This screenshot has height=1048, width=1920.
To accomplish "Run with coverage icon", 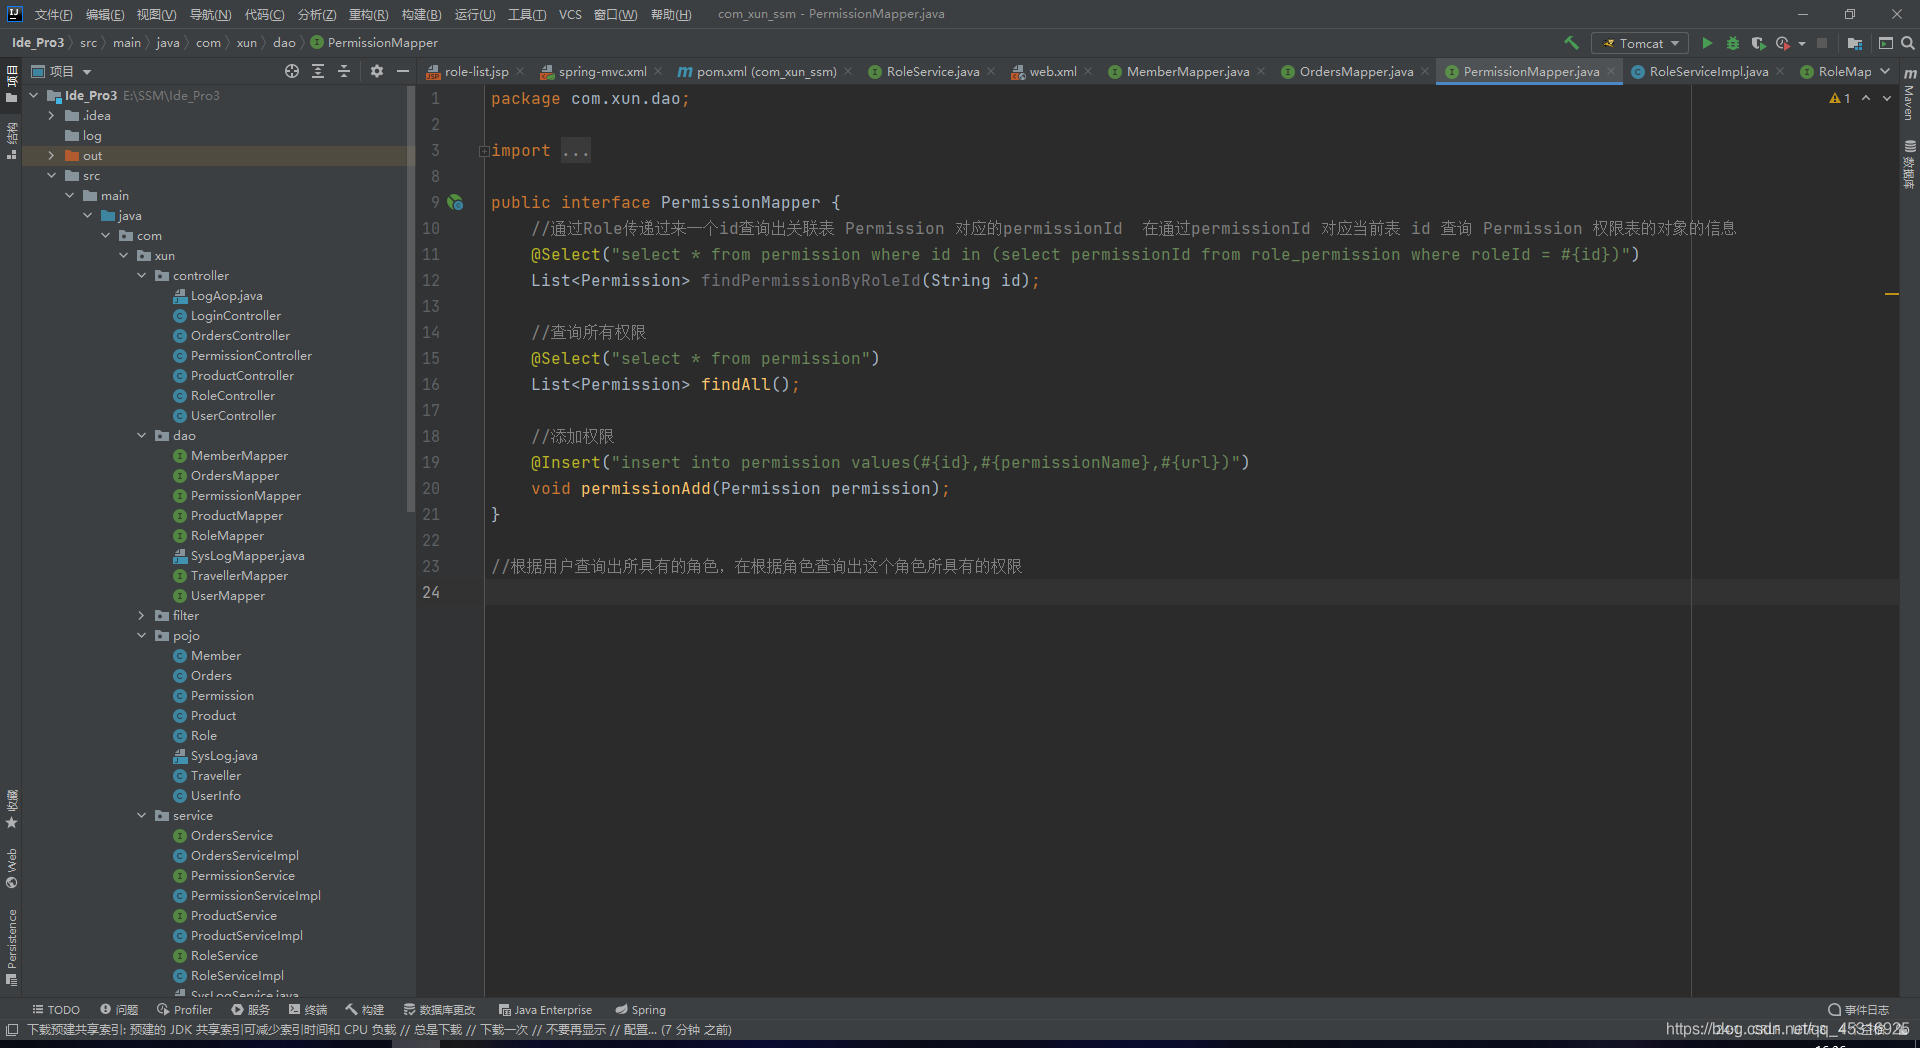I will tap(1758, 43).
